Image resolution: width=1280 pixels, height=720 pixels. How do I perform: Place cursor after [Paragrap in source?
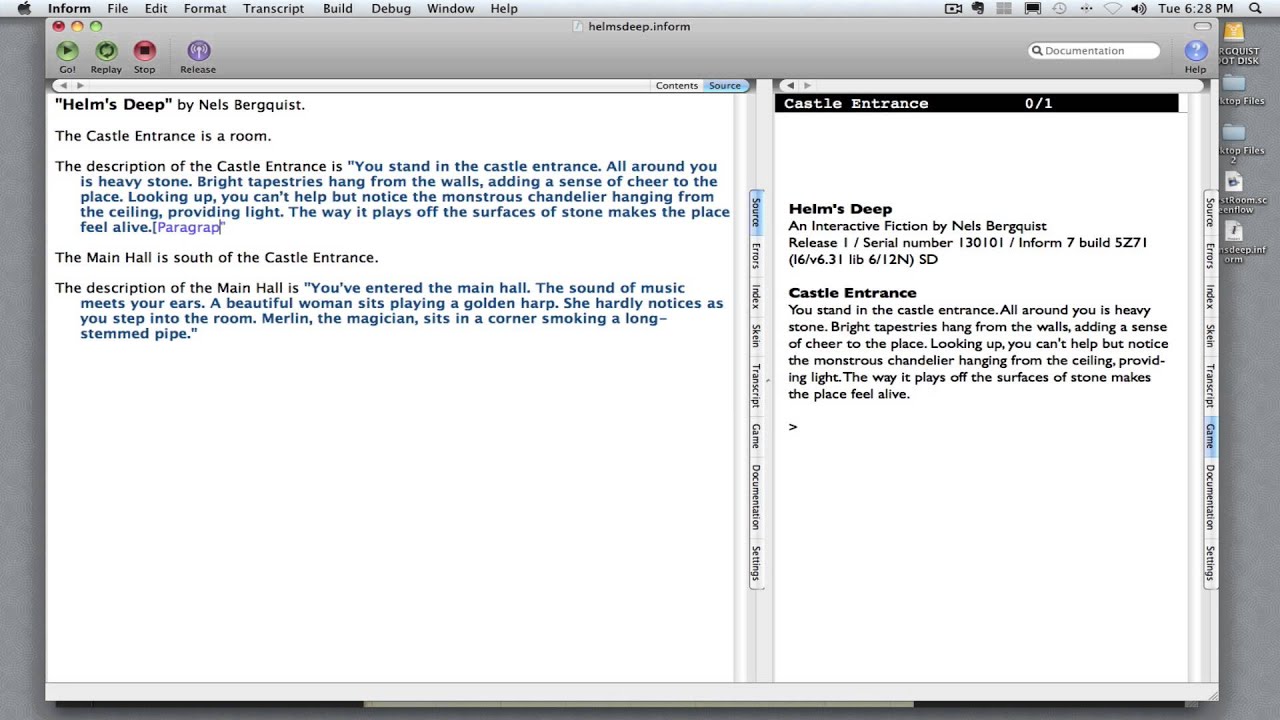220,227
